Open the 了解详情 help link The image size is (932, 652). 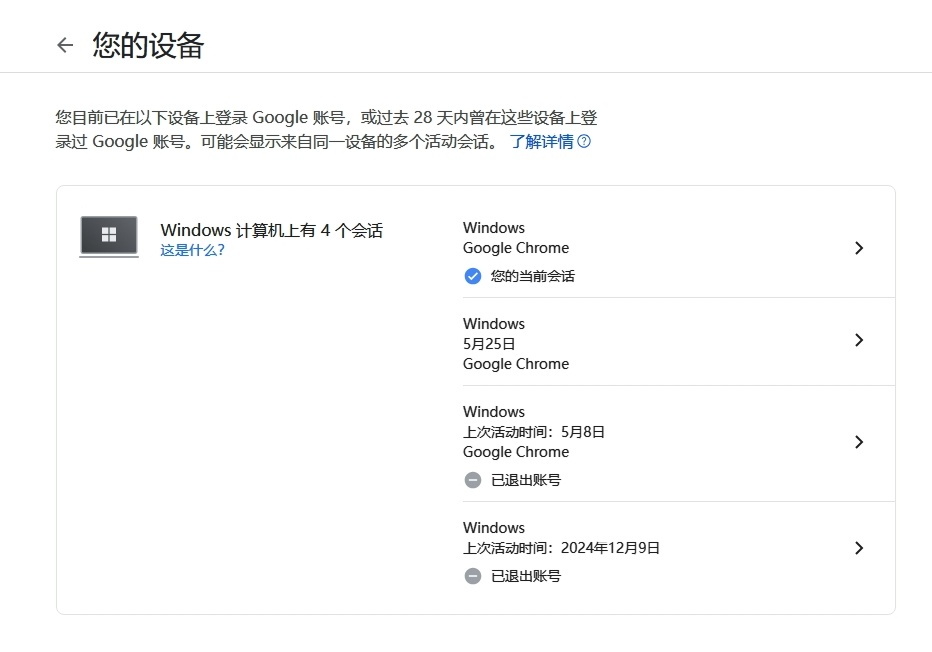(x=541, y=141)
